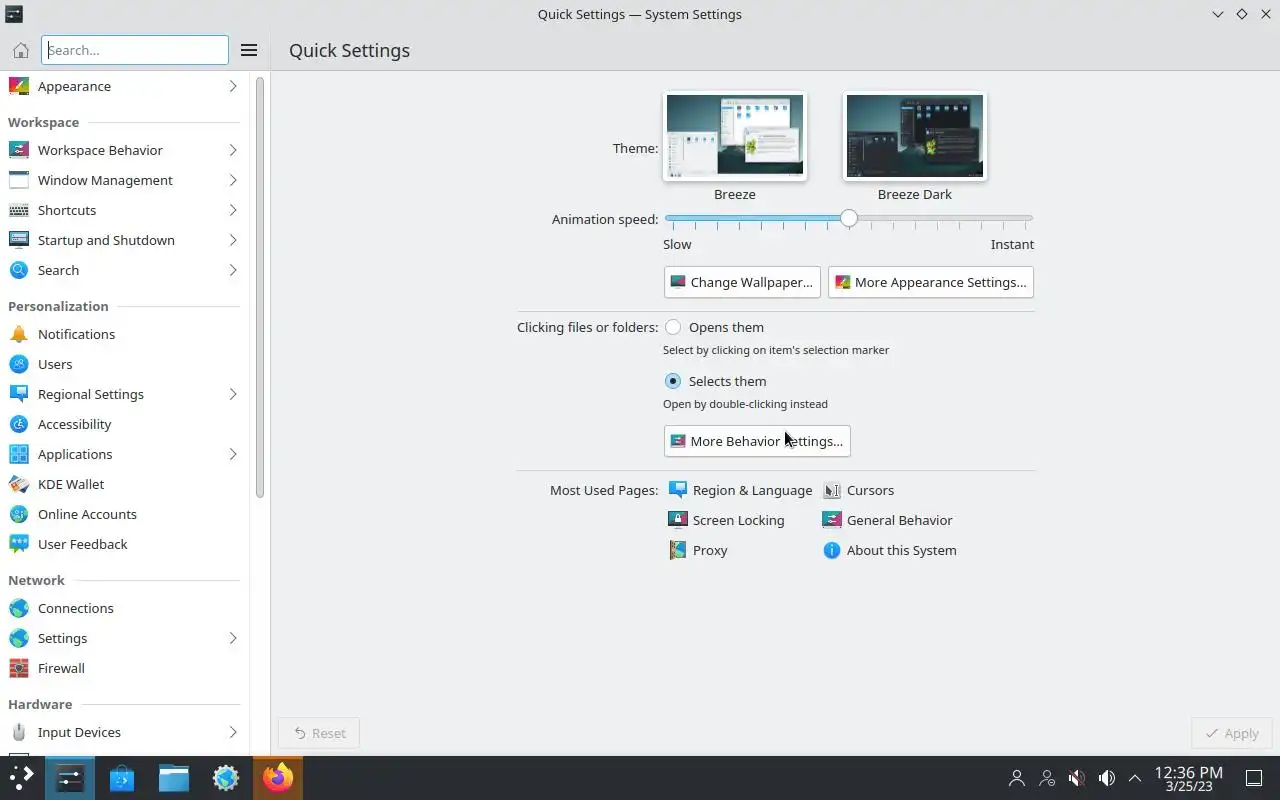
Task: Expand the Input Devices chevron
Action: (232, 732)
